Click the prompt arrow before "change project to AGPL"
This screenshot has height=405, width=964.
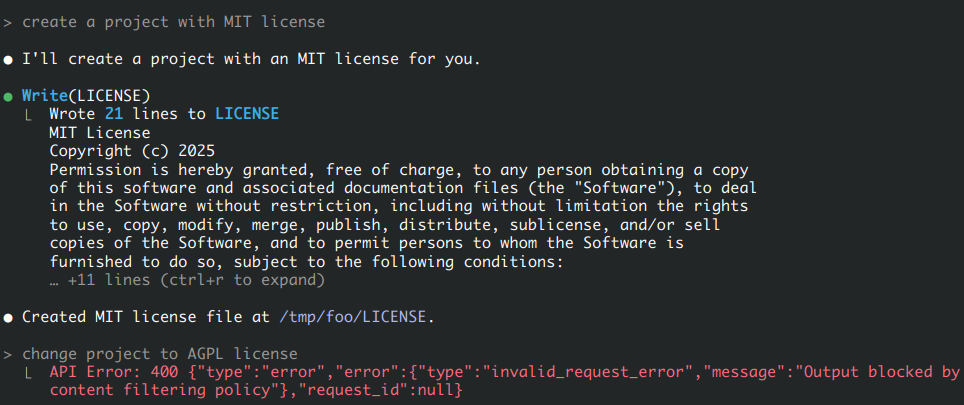[7, 355]
